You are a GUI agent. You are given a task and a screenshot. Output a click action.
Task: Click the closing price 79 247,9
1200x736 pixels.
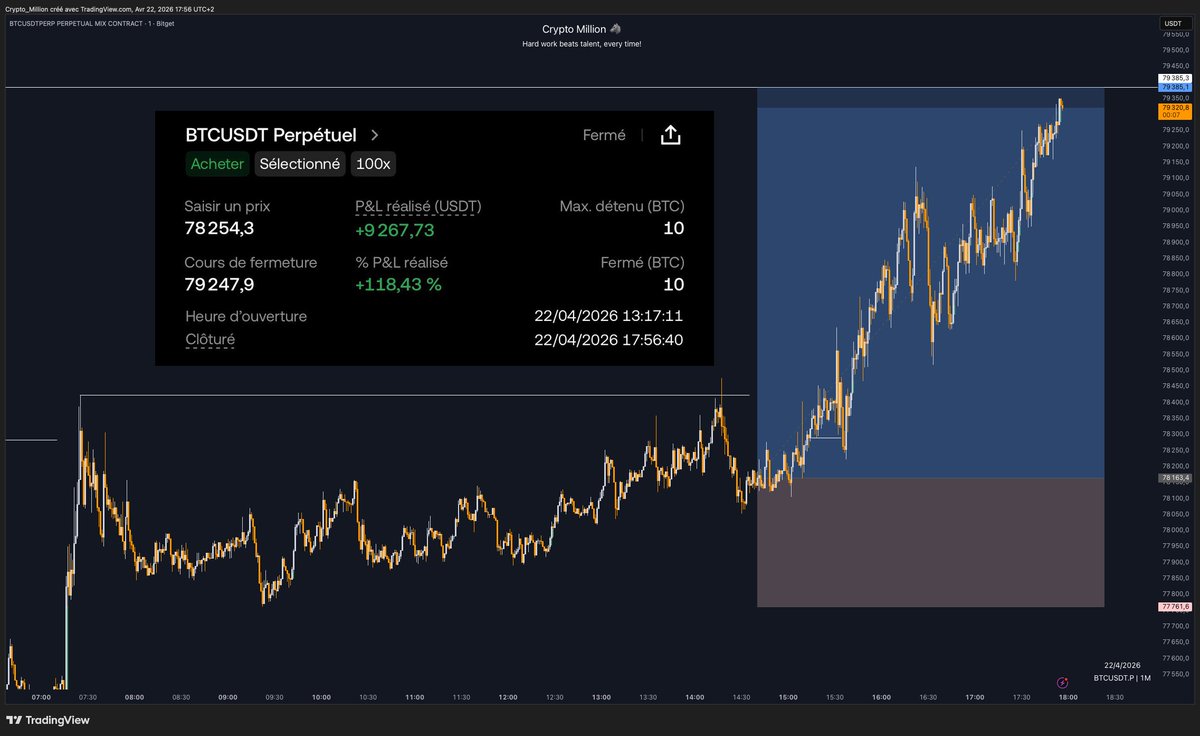pyautogui.click(x=219, y=284)
